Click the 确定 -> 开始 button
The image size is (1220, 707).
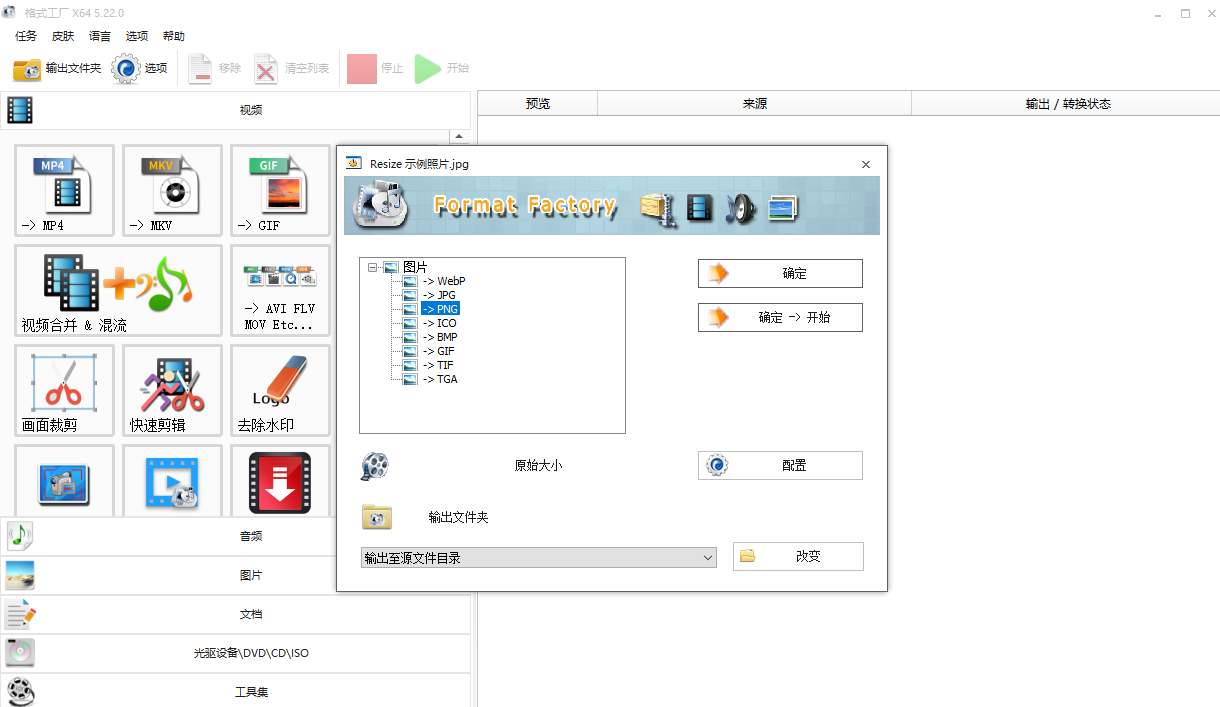(780, 317)
